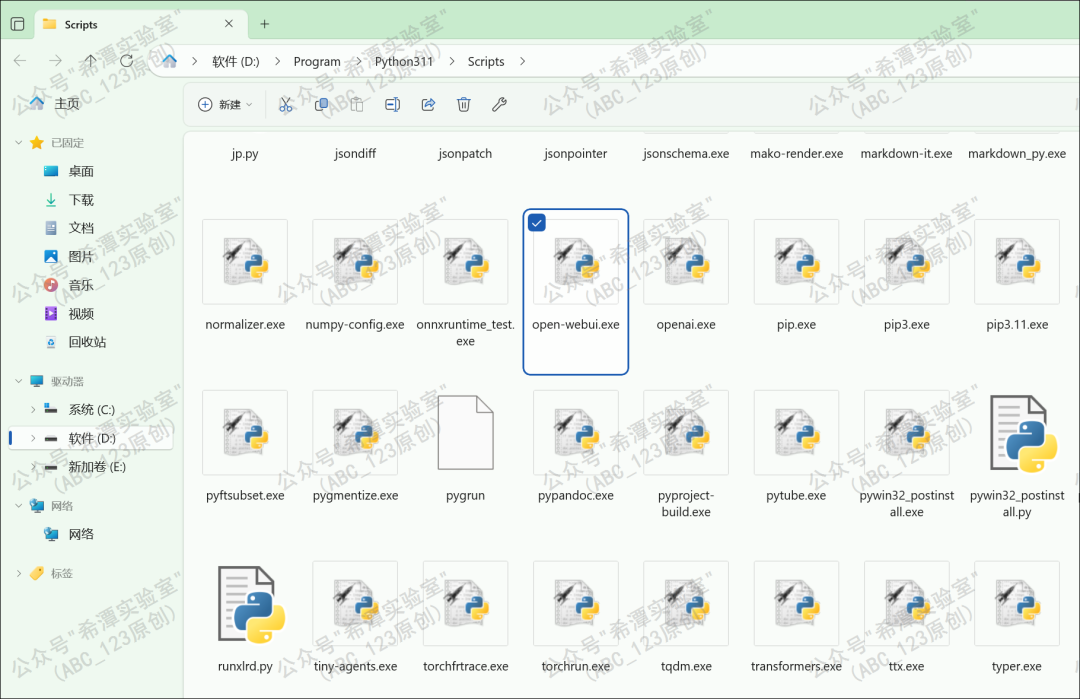1080x699 pixels.
Task: Click the home icon in address bar
Action: coord(169,61)
